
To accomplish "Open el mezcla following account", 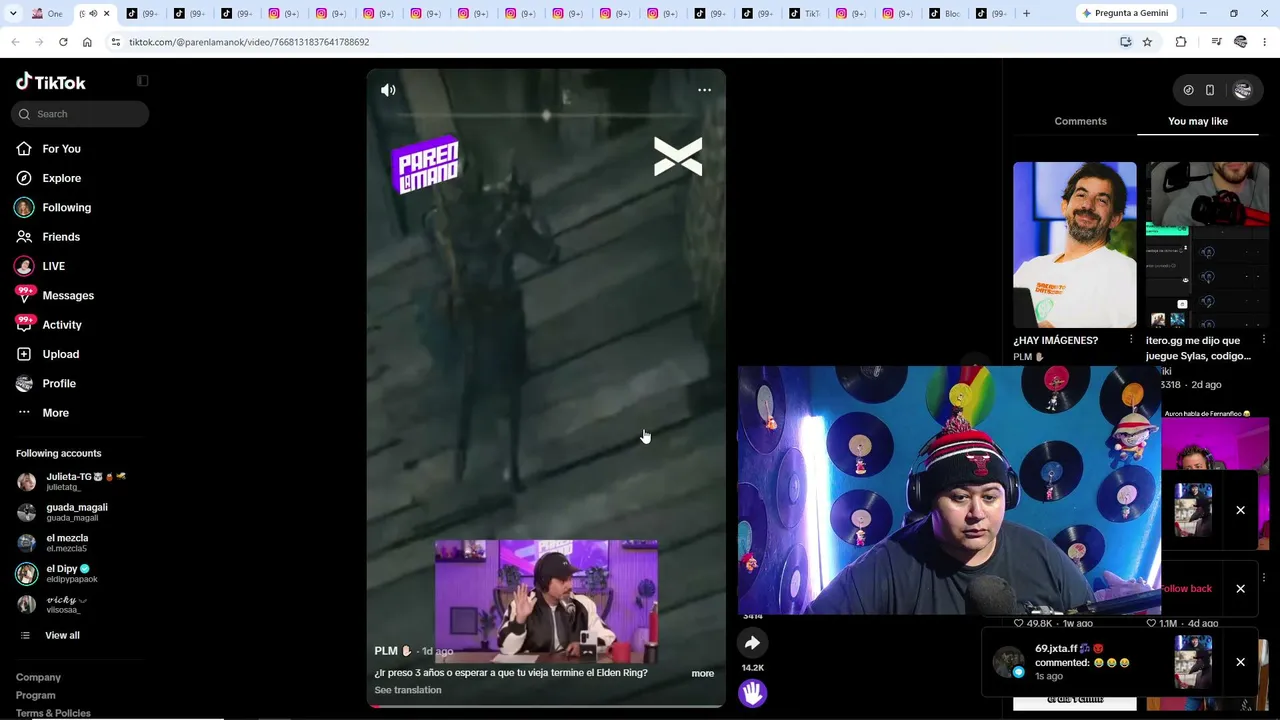I will (x=67, y=543).
